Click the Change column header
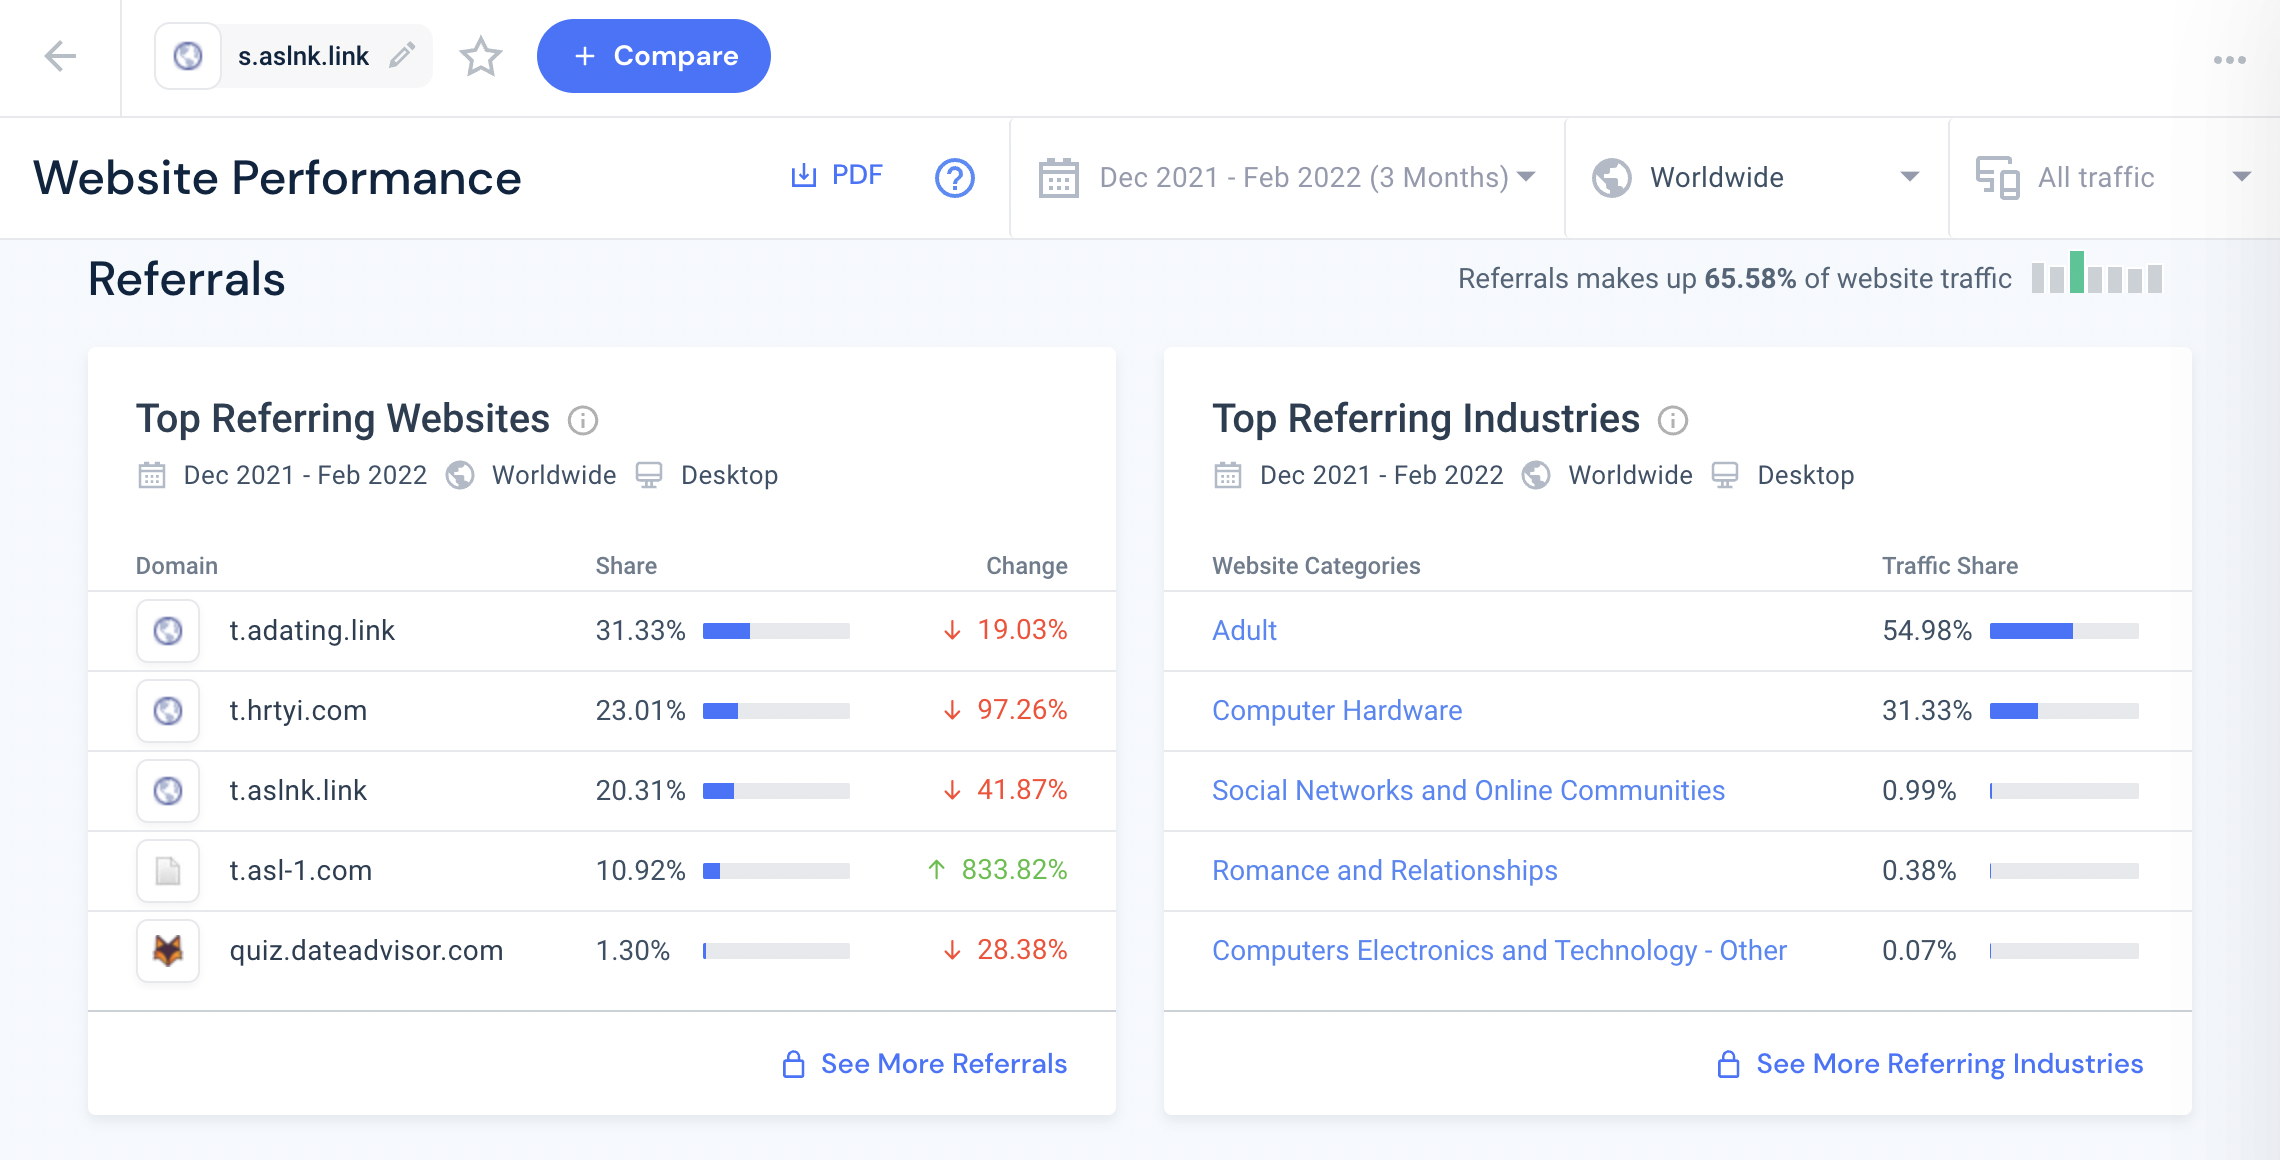This screenshot has height=1160, width=2280. click(x=1027, y=566)
